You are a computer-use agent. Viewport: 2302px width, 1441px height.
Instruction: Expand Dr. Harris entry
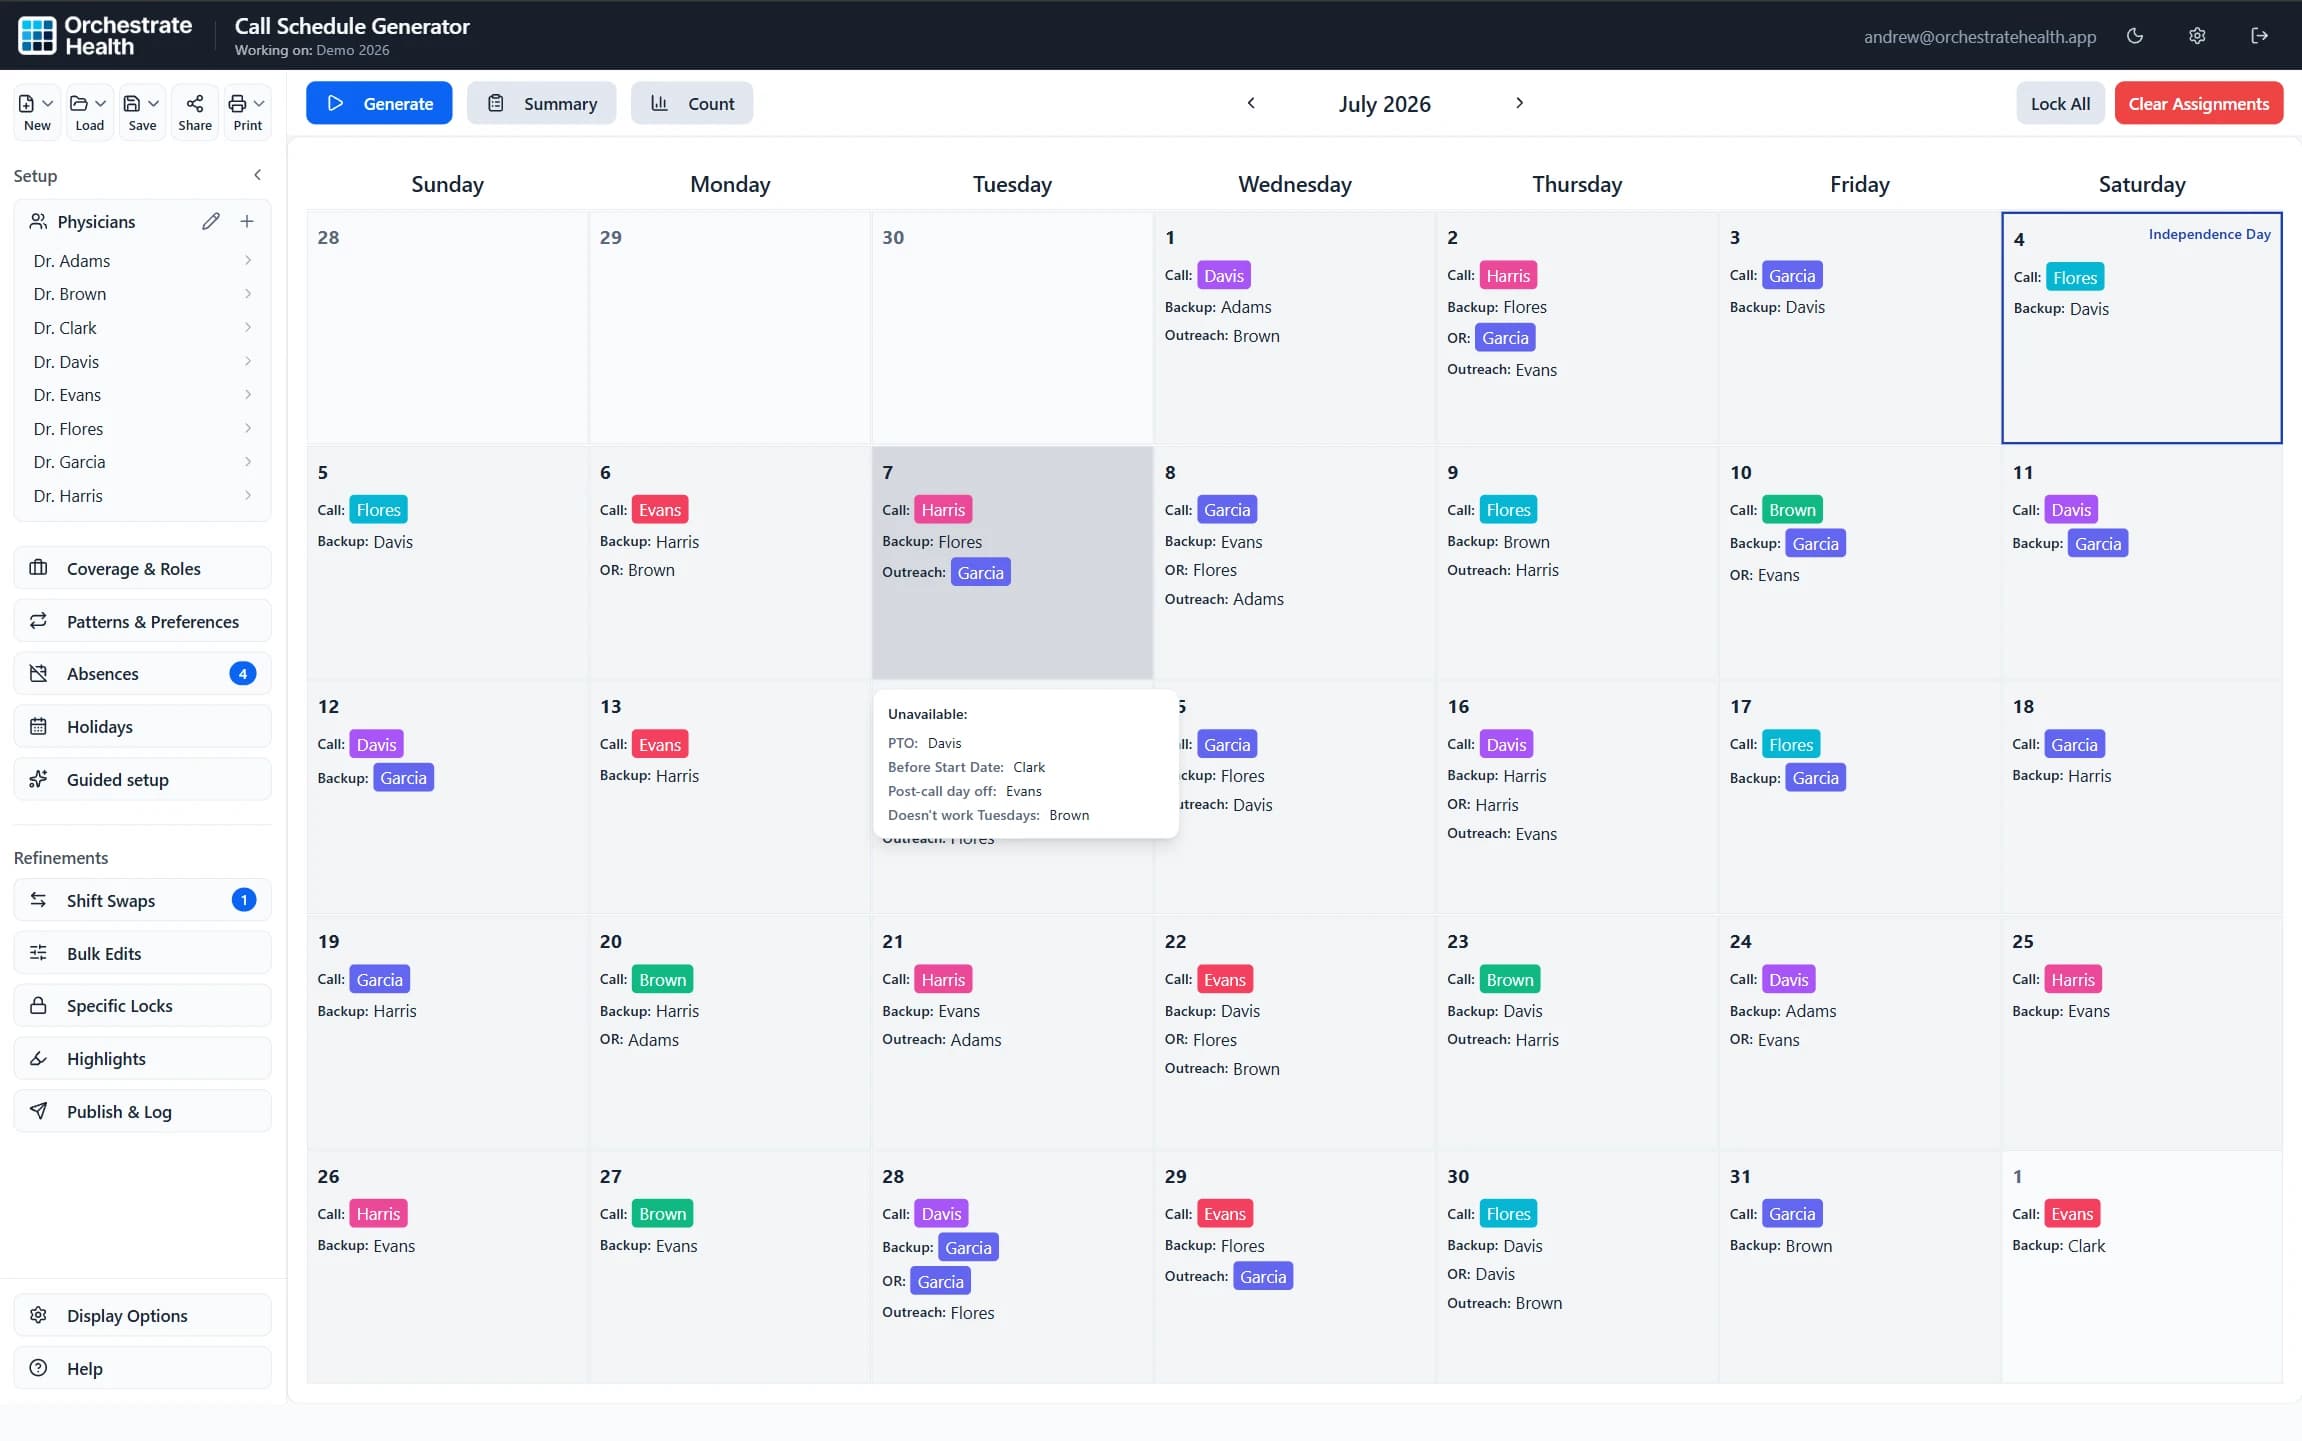click(142, 495)
